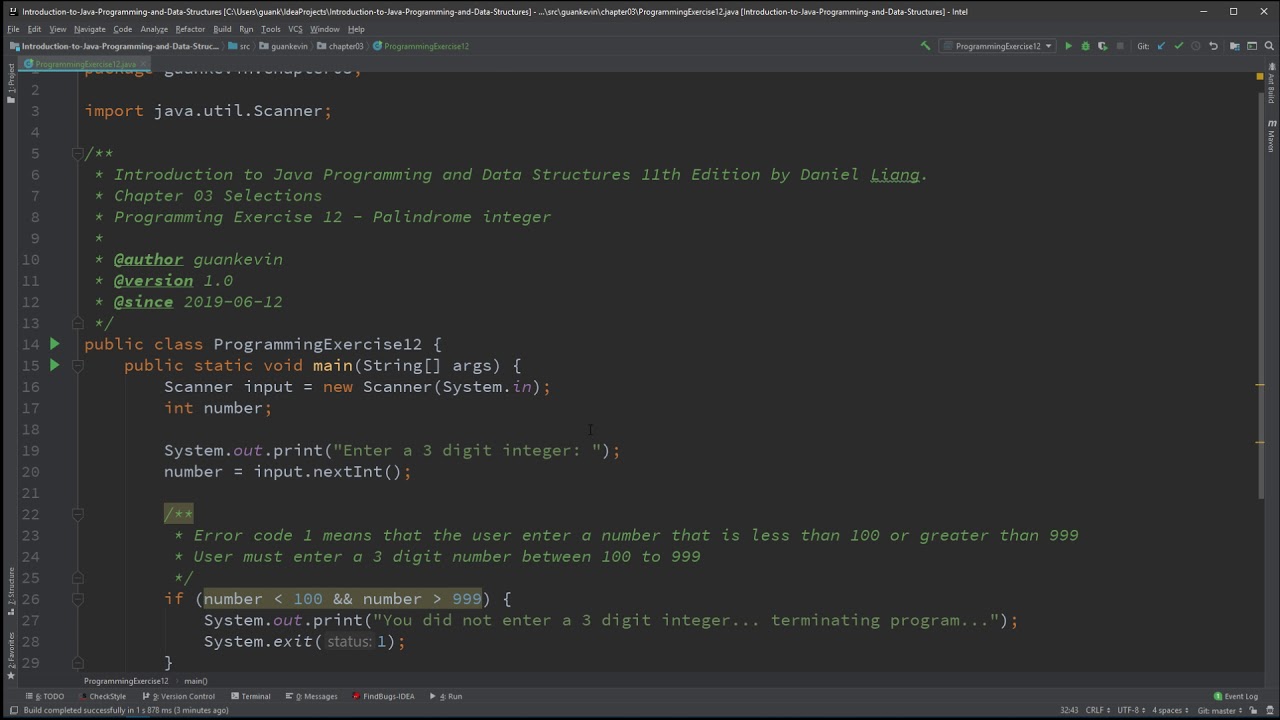Open the Version Control tool window
1280x720 pixels.
pos(180,696)
